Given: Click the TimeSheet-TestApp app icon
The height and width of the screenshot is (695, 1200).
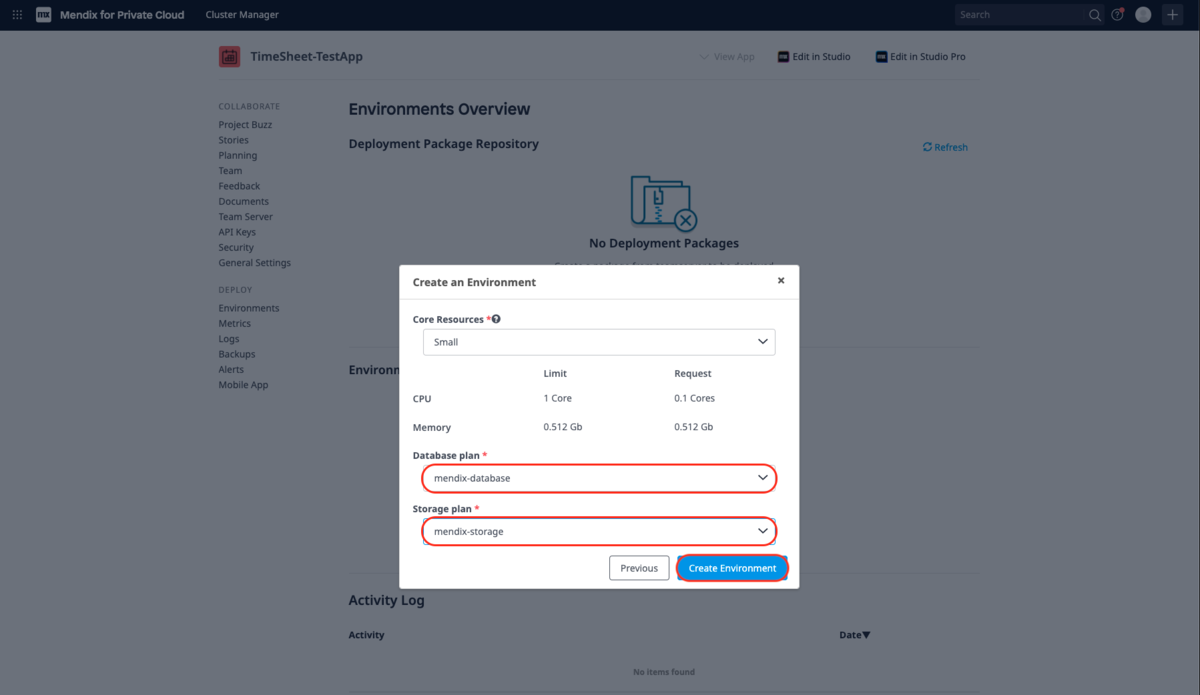Looking at the screenshot, I should (229, 57).
